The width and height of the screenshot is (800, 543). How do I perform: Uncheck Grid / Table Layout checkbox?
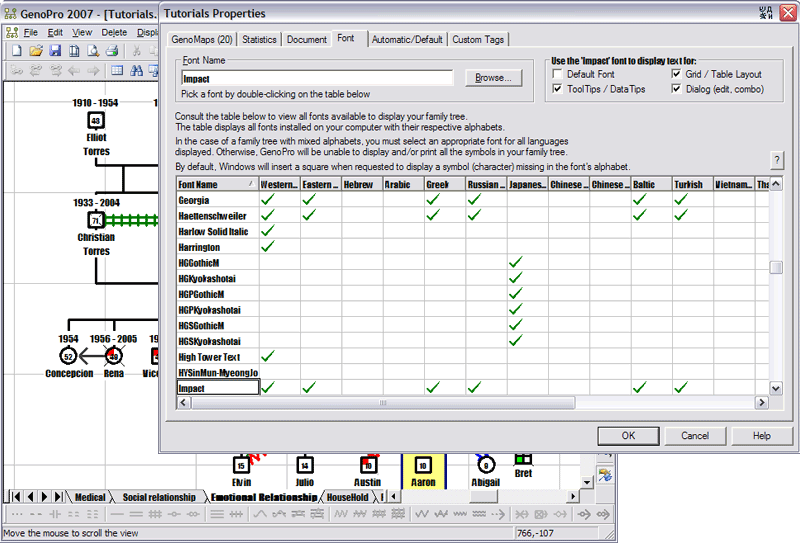(x=677, y=74)
